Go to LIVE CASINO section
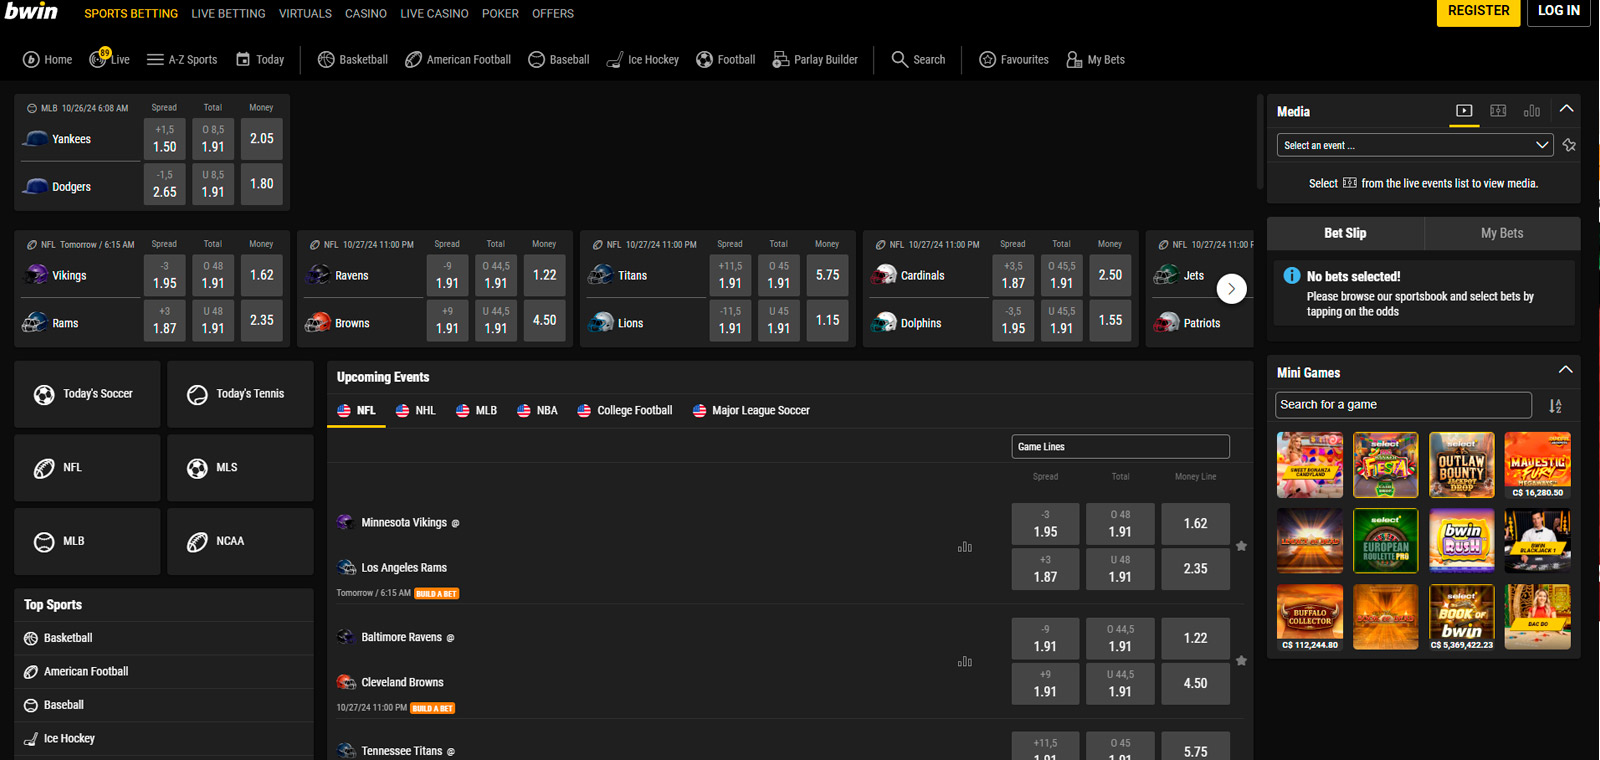Image resolution: width=1600 pixels, height=760 pixels. (434, 14)
